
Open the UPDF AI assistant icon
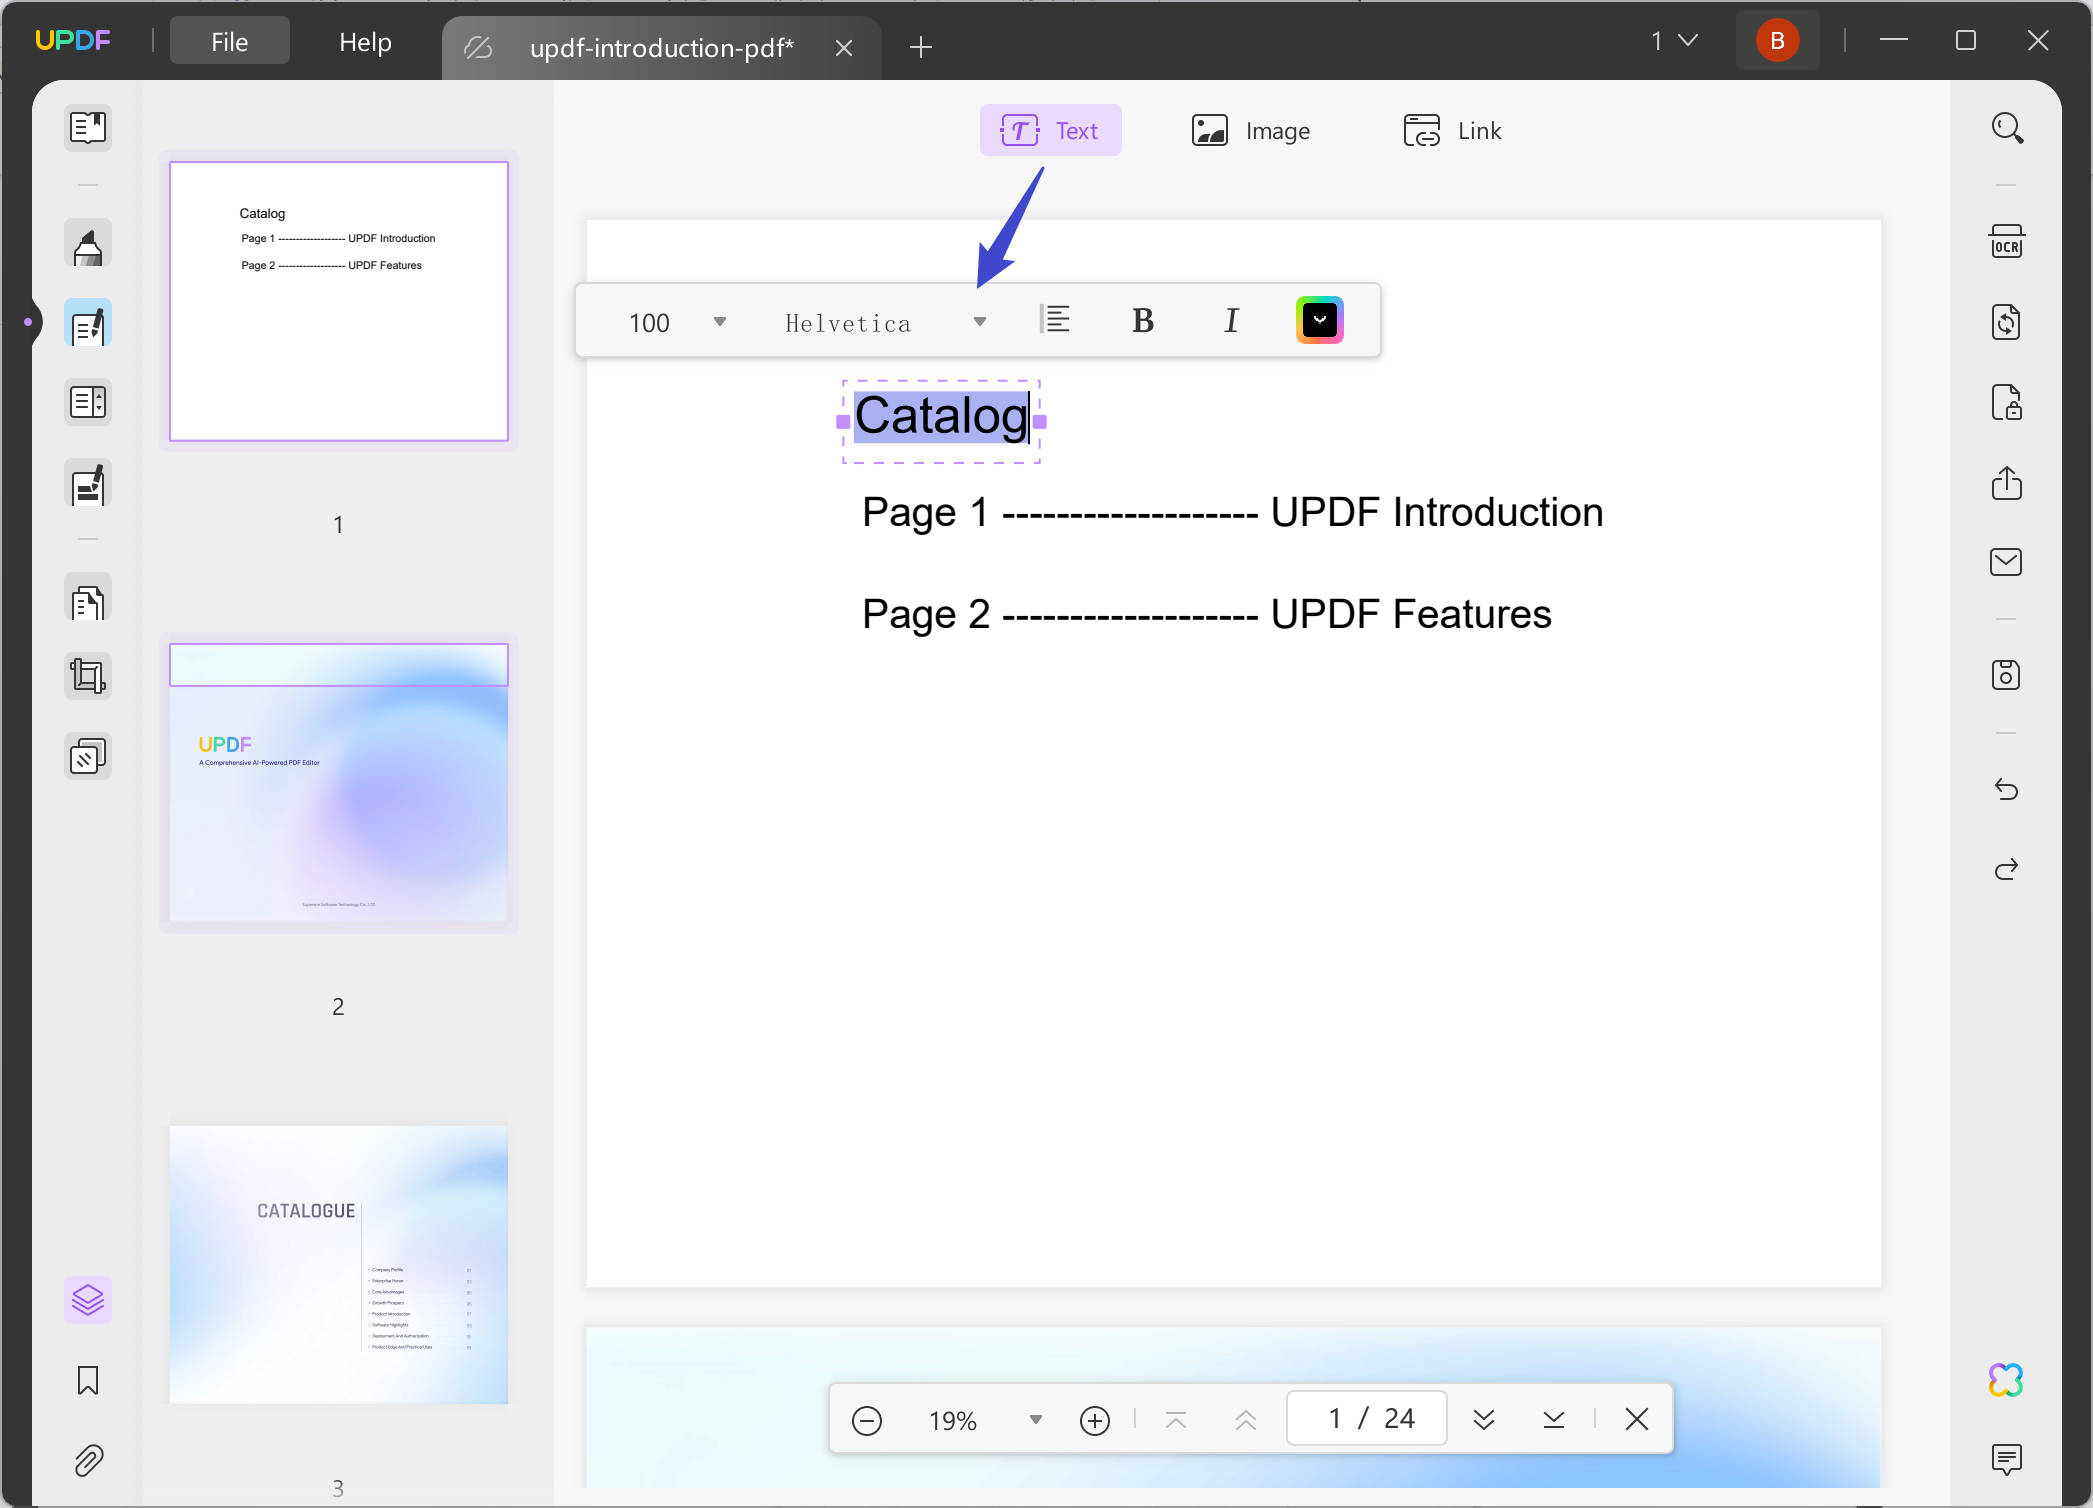2006,1380
